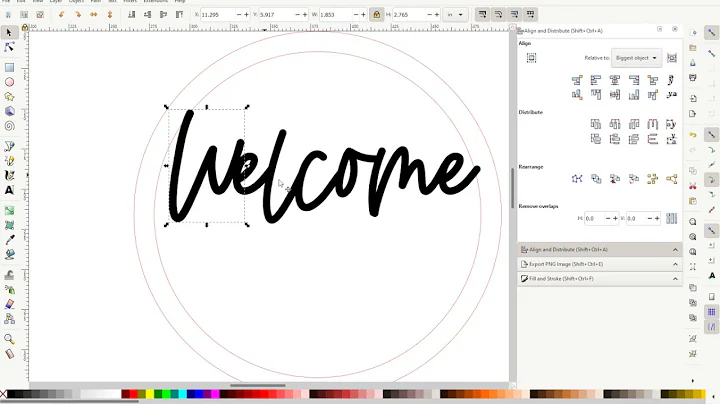
Task: Apply the red palette swatch
Action: click(x=134, y=394)
